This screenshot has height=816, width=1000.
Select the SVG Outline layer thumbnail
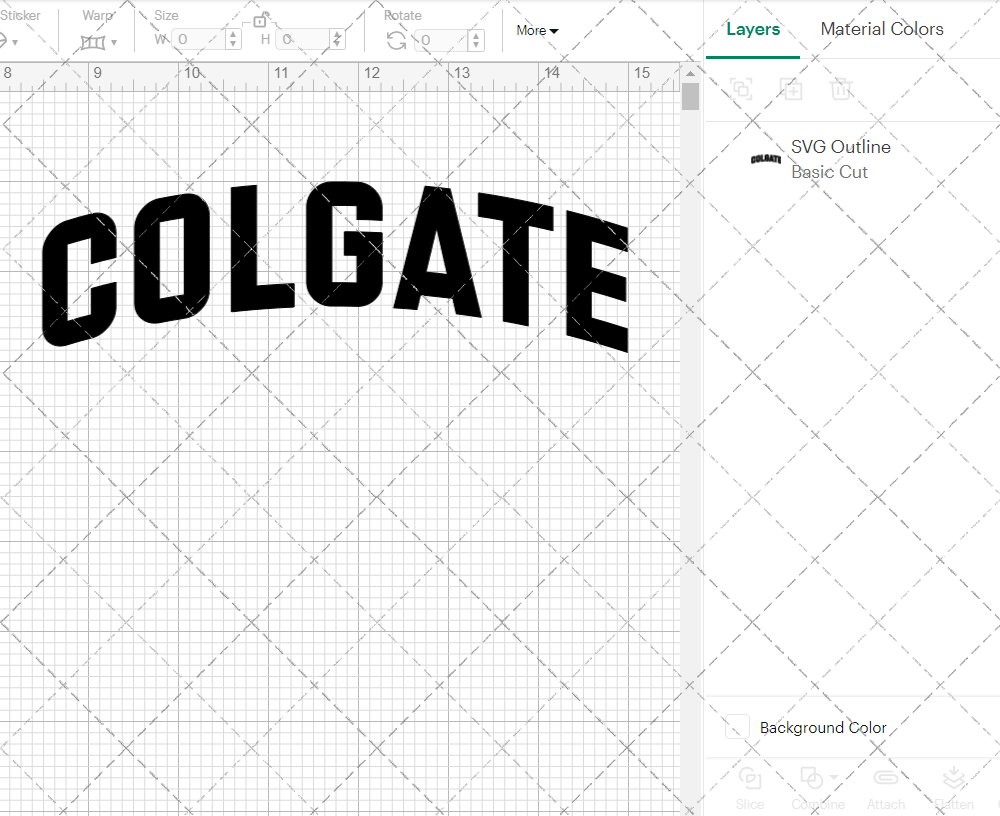[765, 159]
